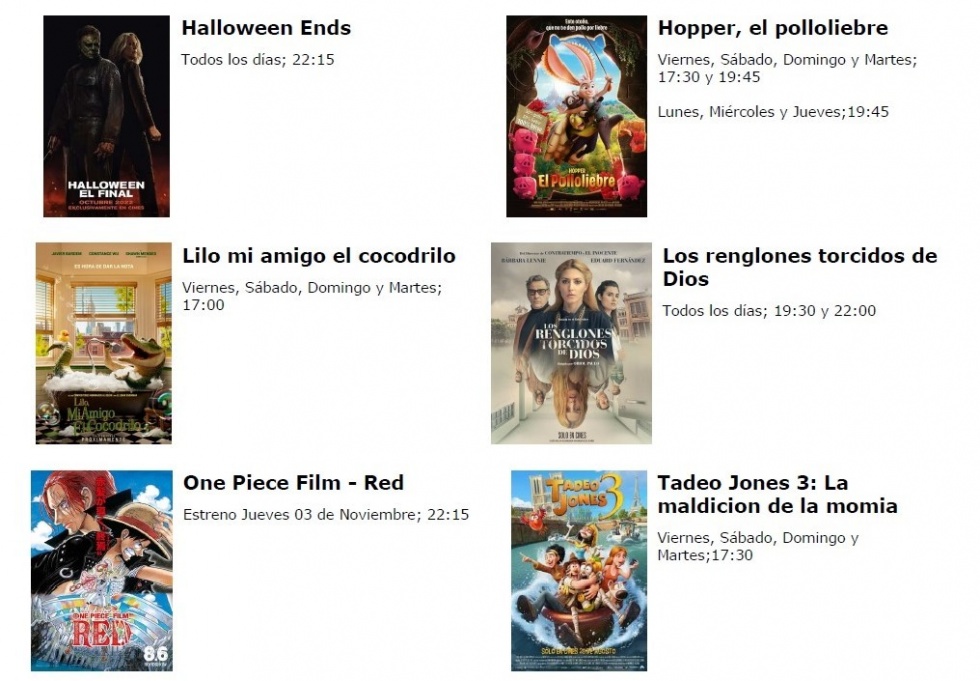Click the Tadeo Jones 3 title heading
This screenshot has height=681, width=980.
point(778,494)
